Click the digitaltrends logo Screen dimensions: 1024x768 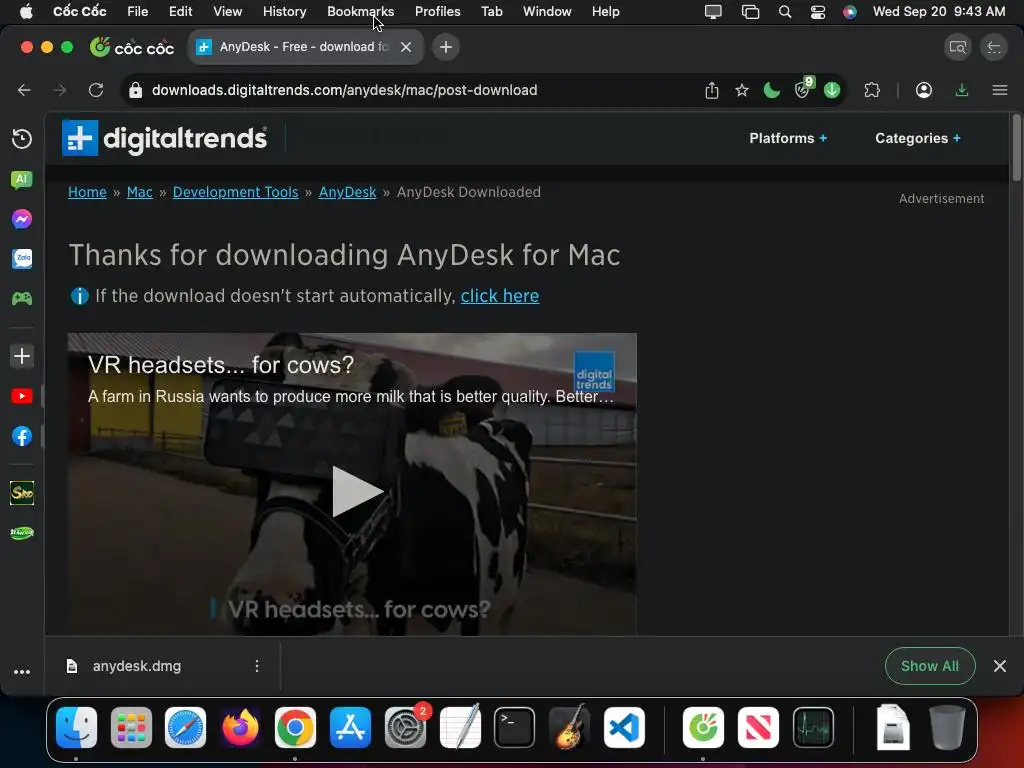(x=165, y=138)
